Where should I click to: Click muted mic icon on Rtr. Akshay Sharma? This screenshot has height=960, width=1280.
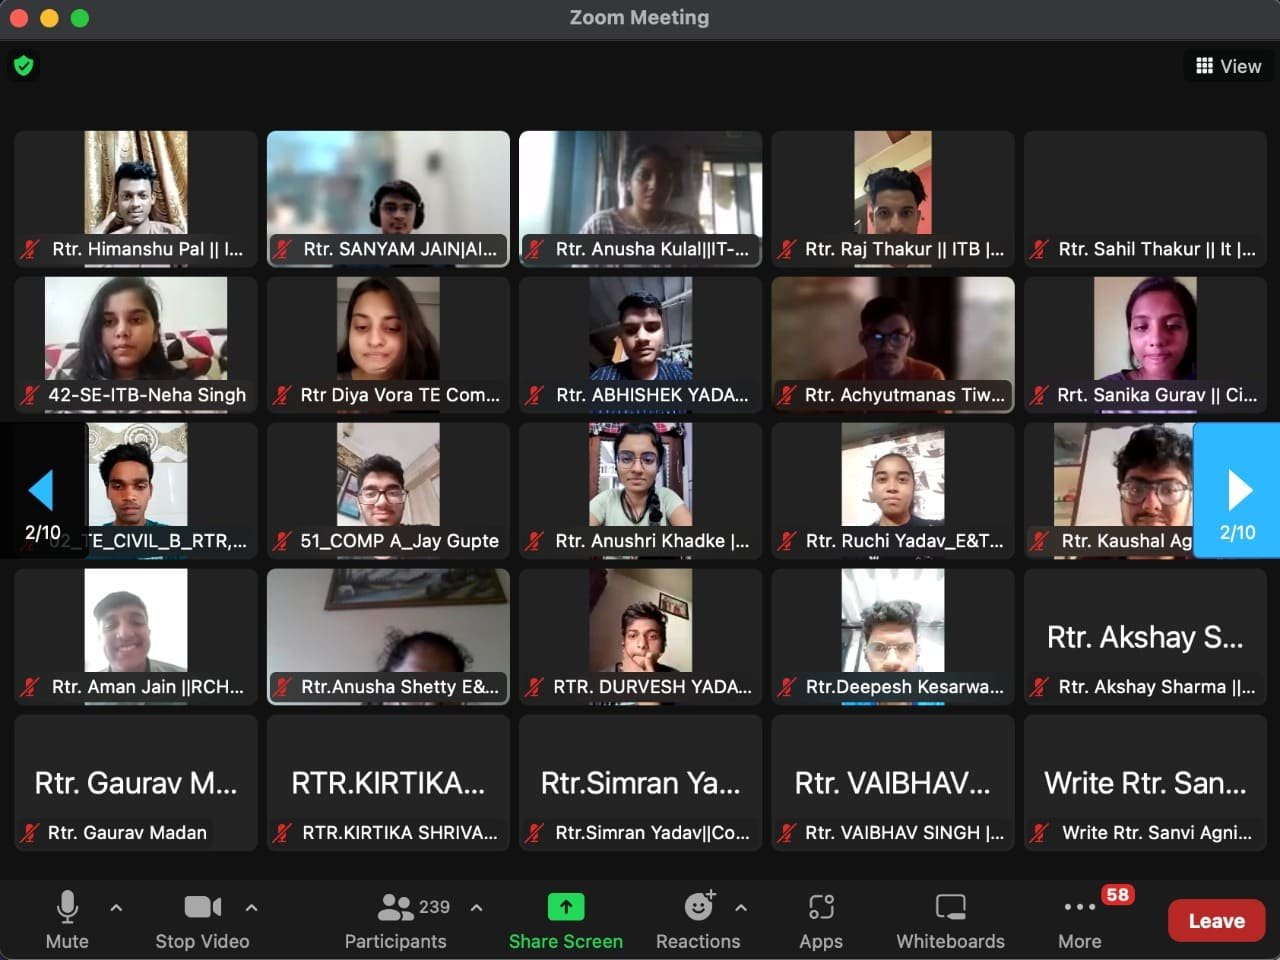click(1041, 686)
